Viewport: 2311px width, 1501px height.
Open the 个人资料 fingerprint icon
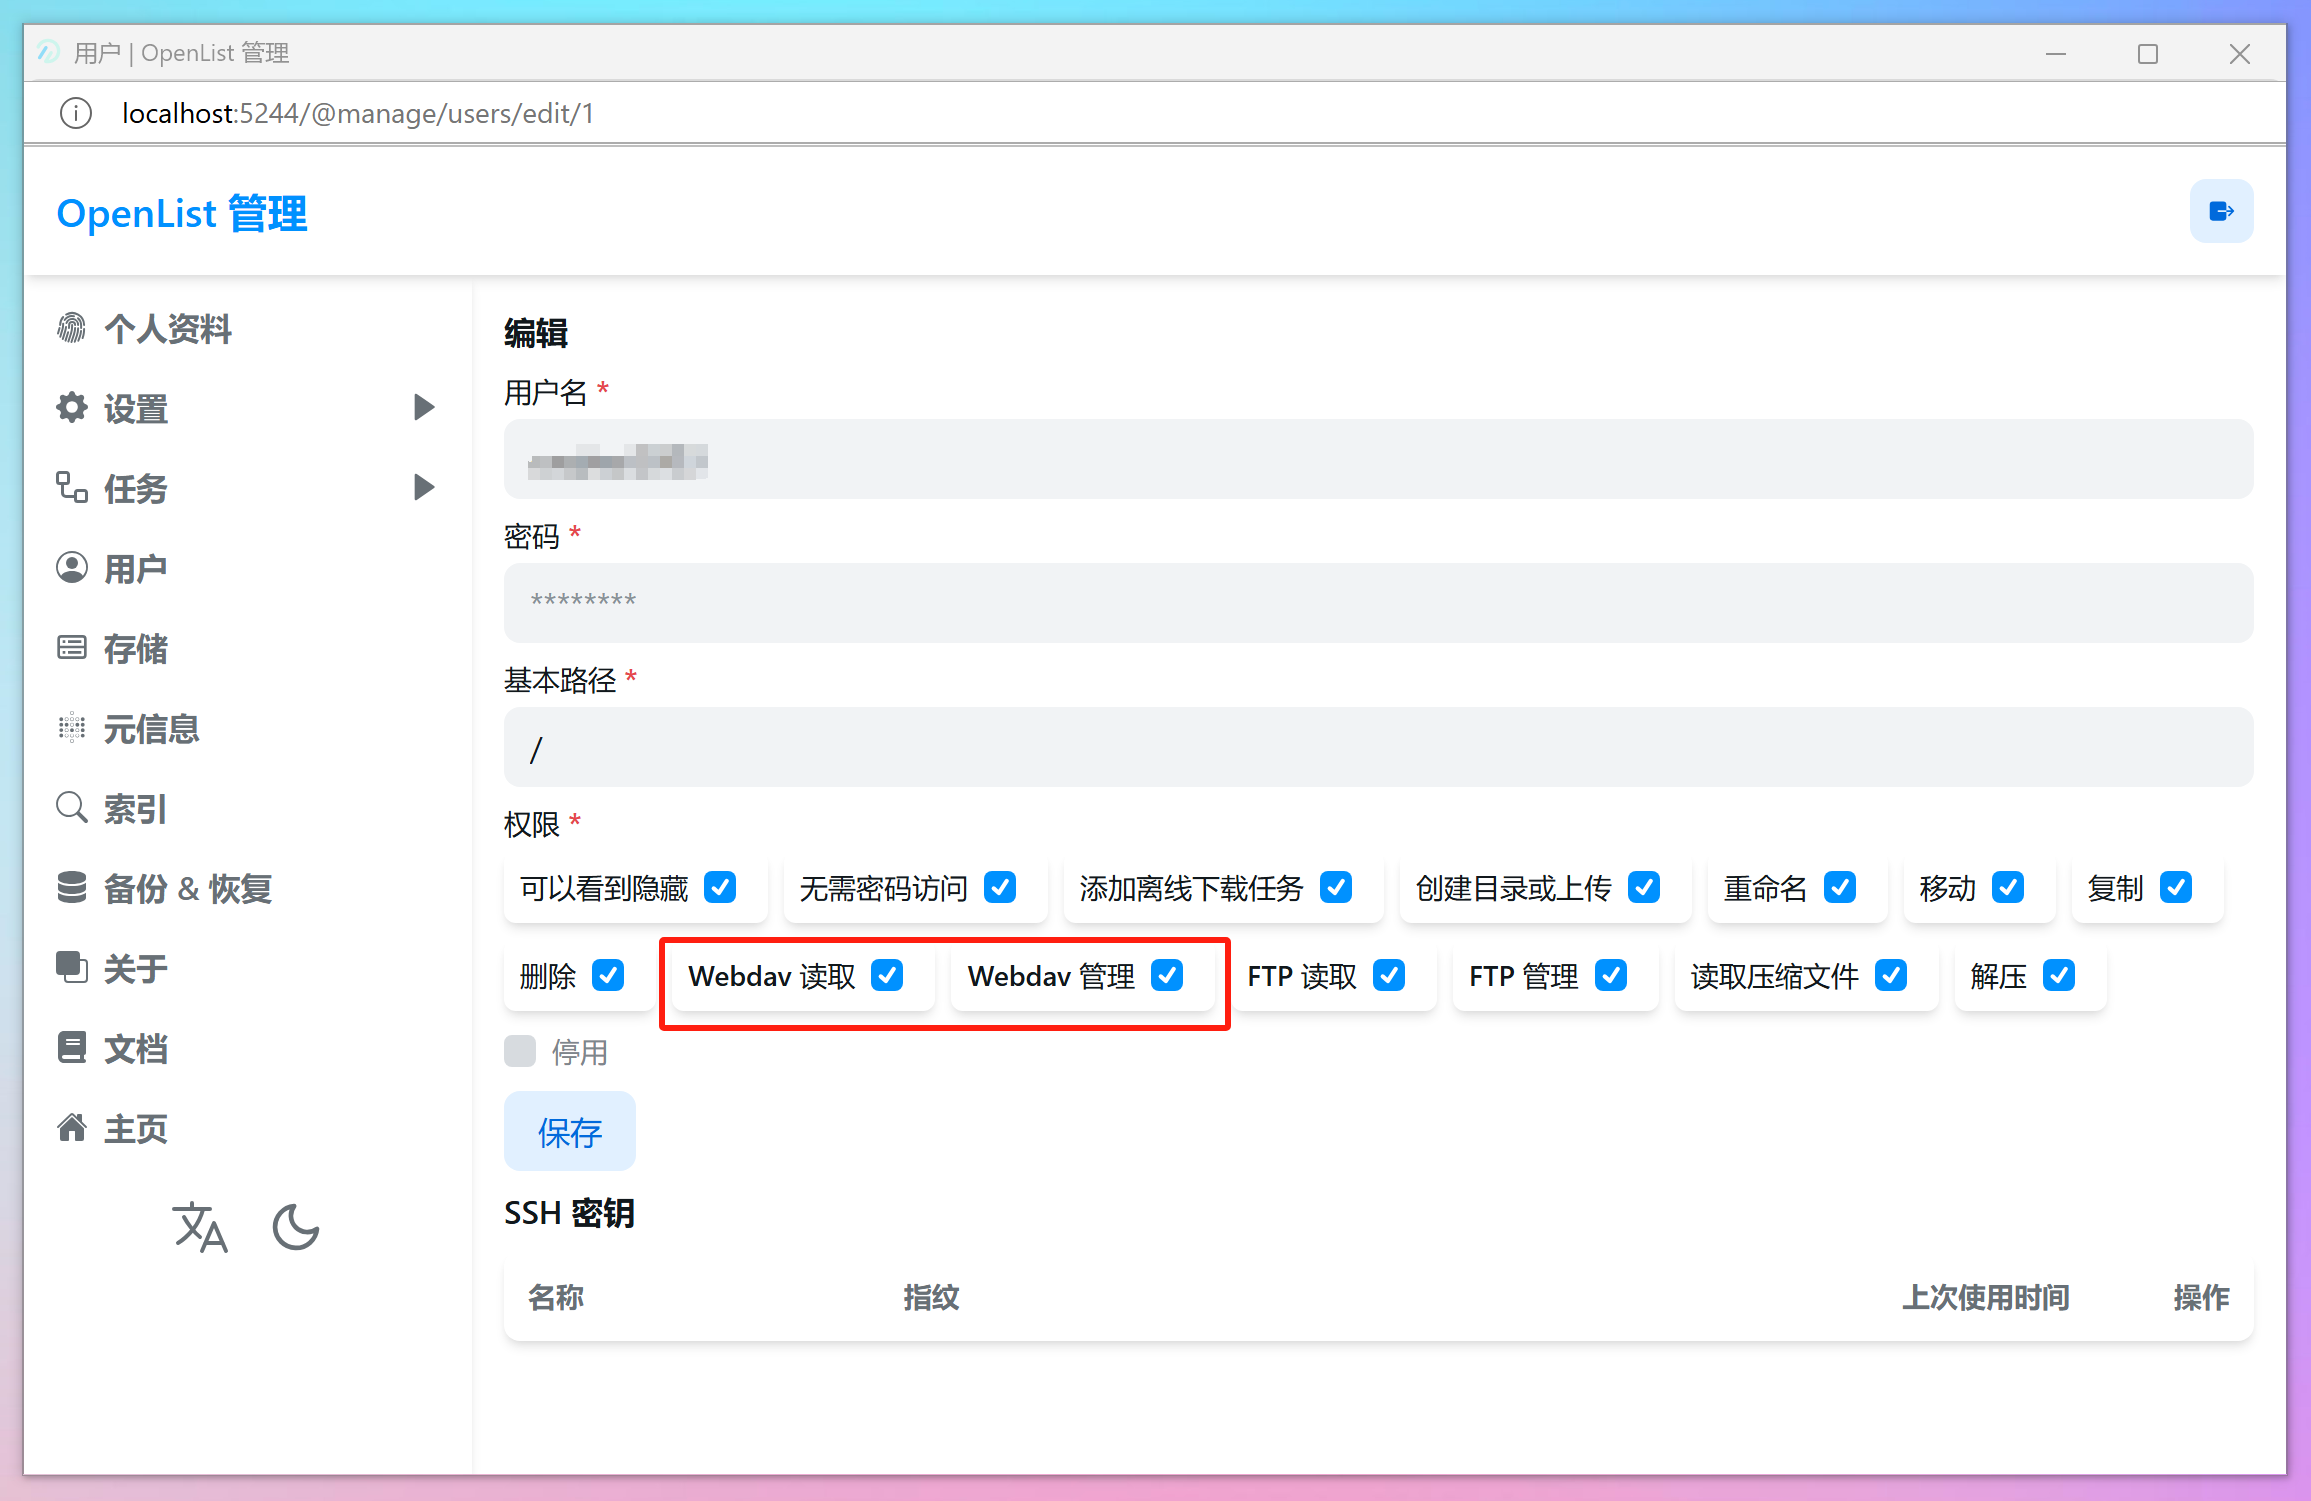pos(71,328)
